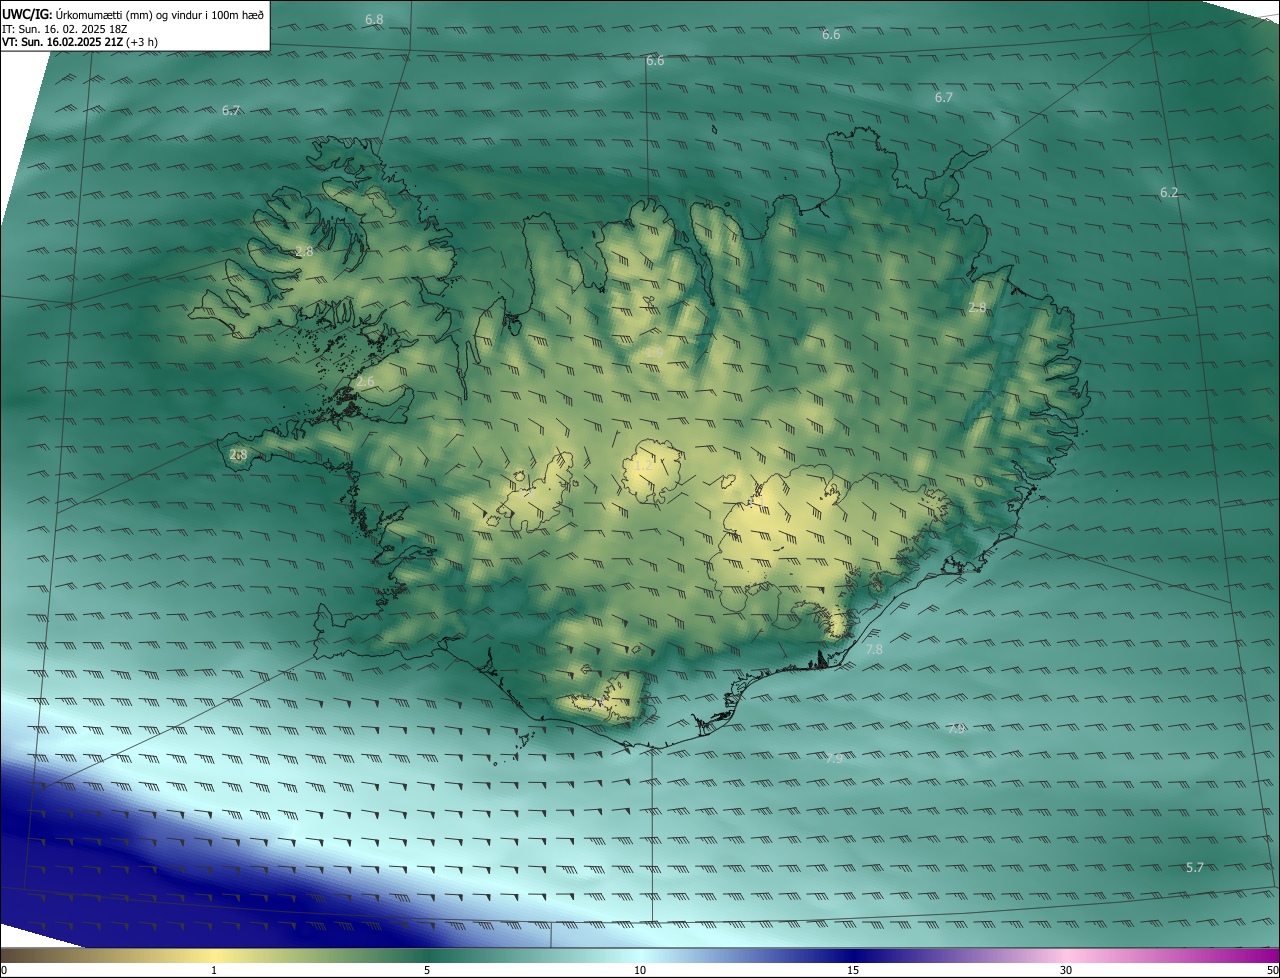Image resolution: width=1280 pixels, height=978 pixels.
Task: Click the 6.8 value label on the map
Action: (374, 20)
